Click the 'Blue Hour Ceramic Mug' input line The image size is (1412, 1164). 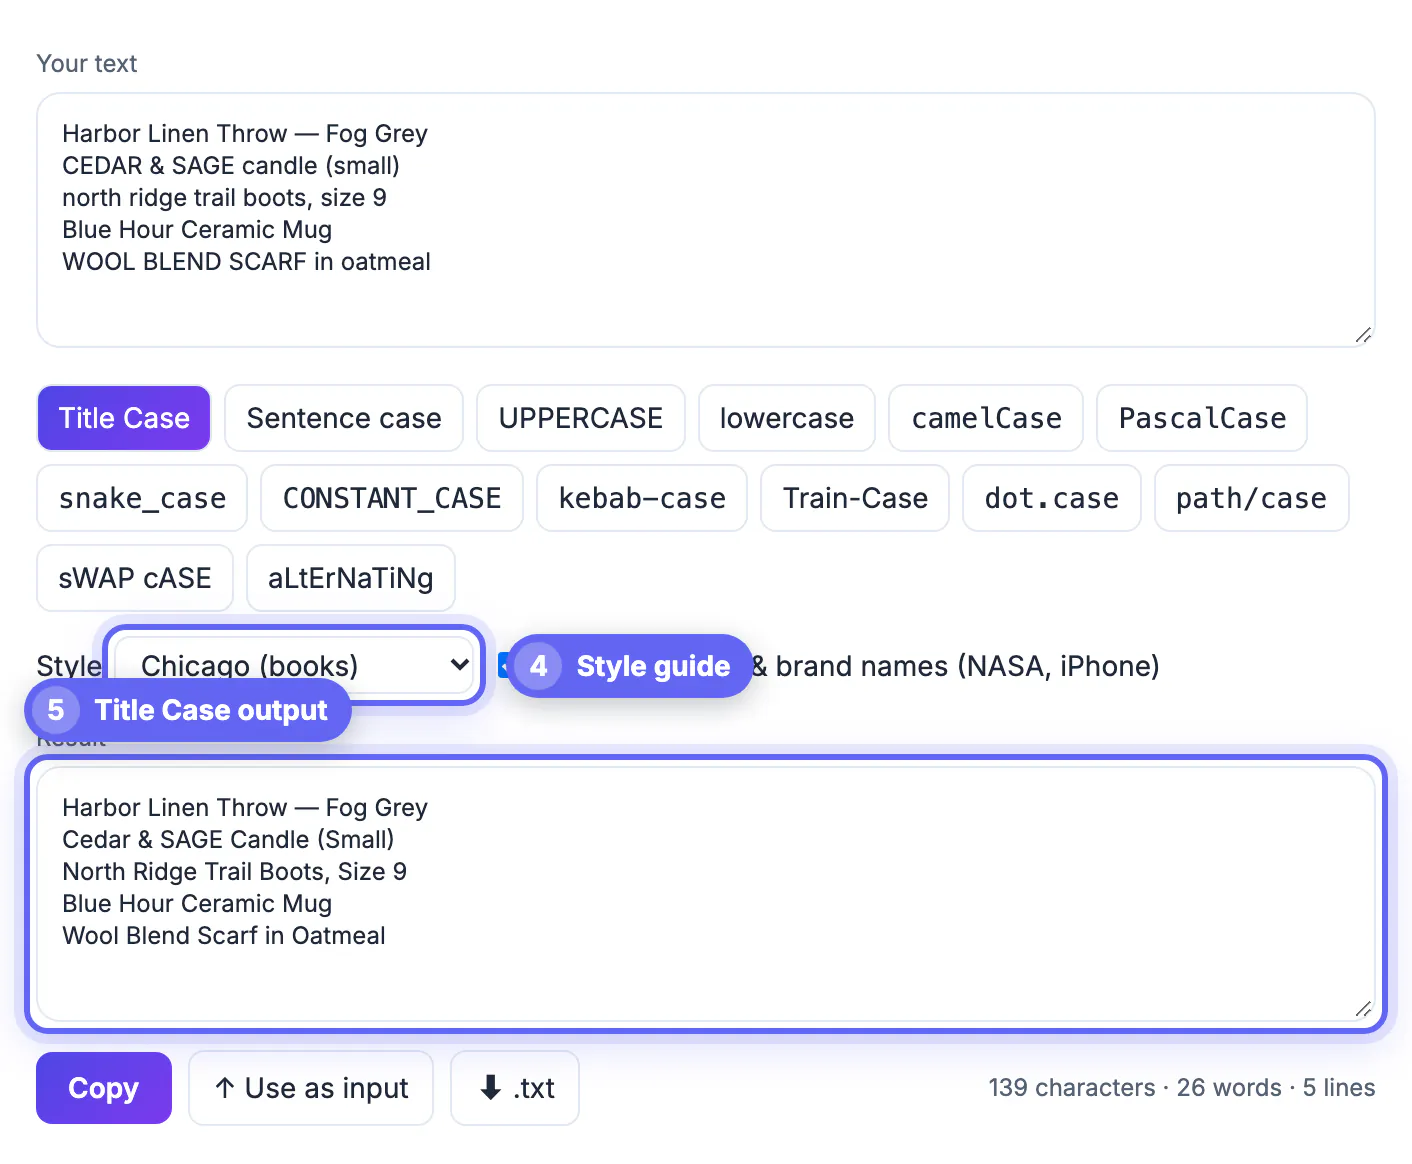click(x=197, y=230)
